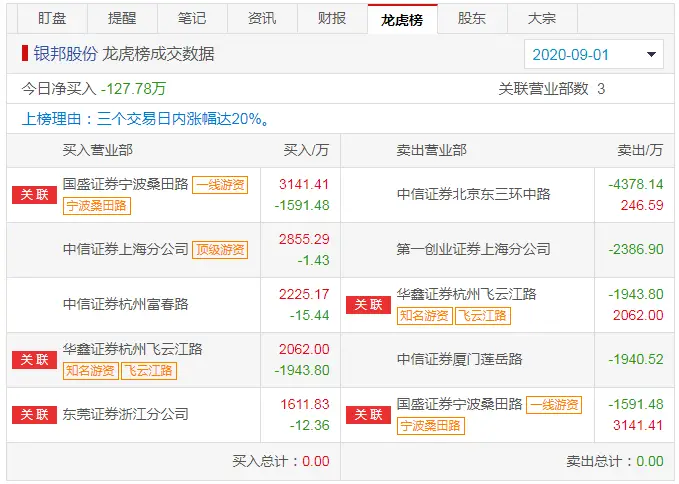Click the 买入营业部 column header
This screenshot has height=484, width=679.
[97, 150]
